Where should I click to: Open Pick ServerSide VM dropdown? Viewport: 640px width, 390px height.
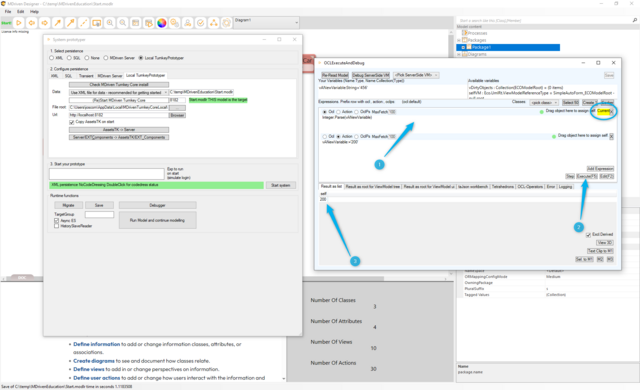click(x=416, y=75)
